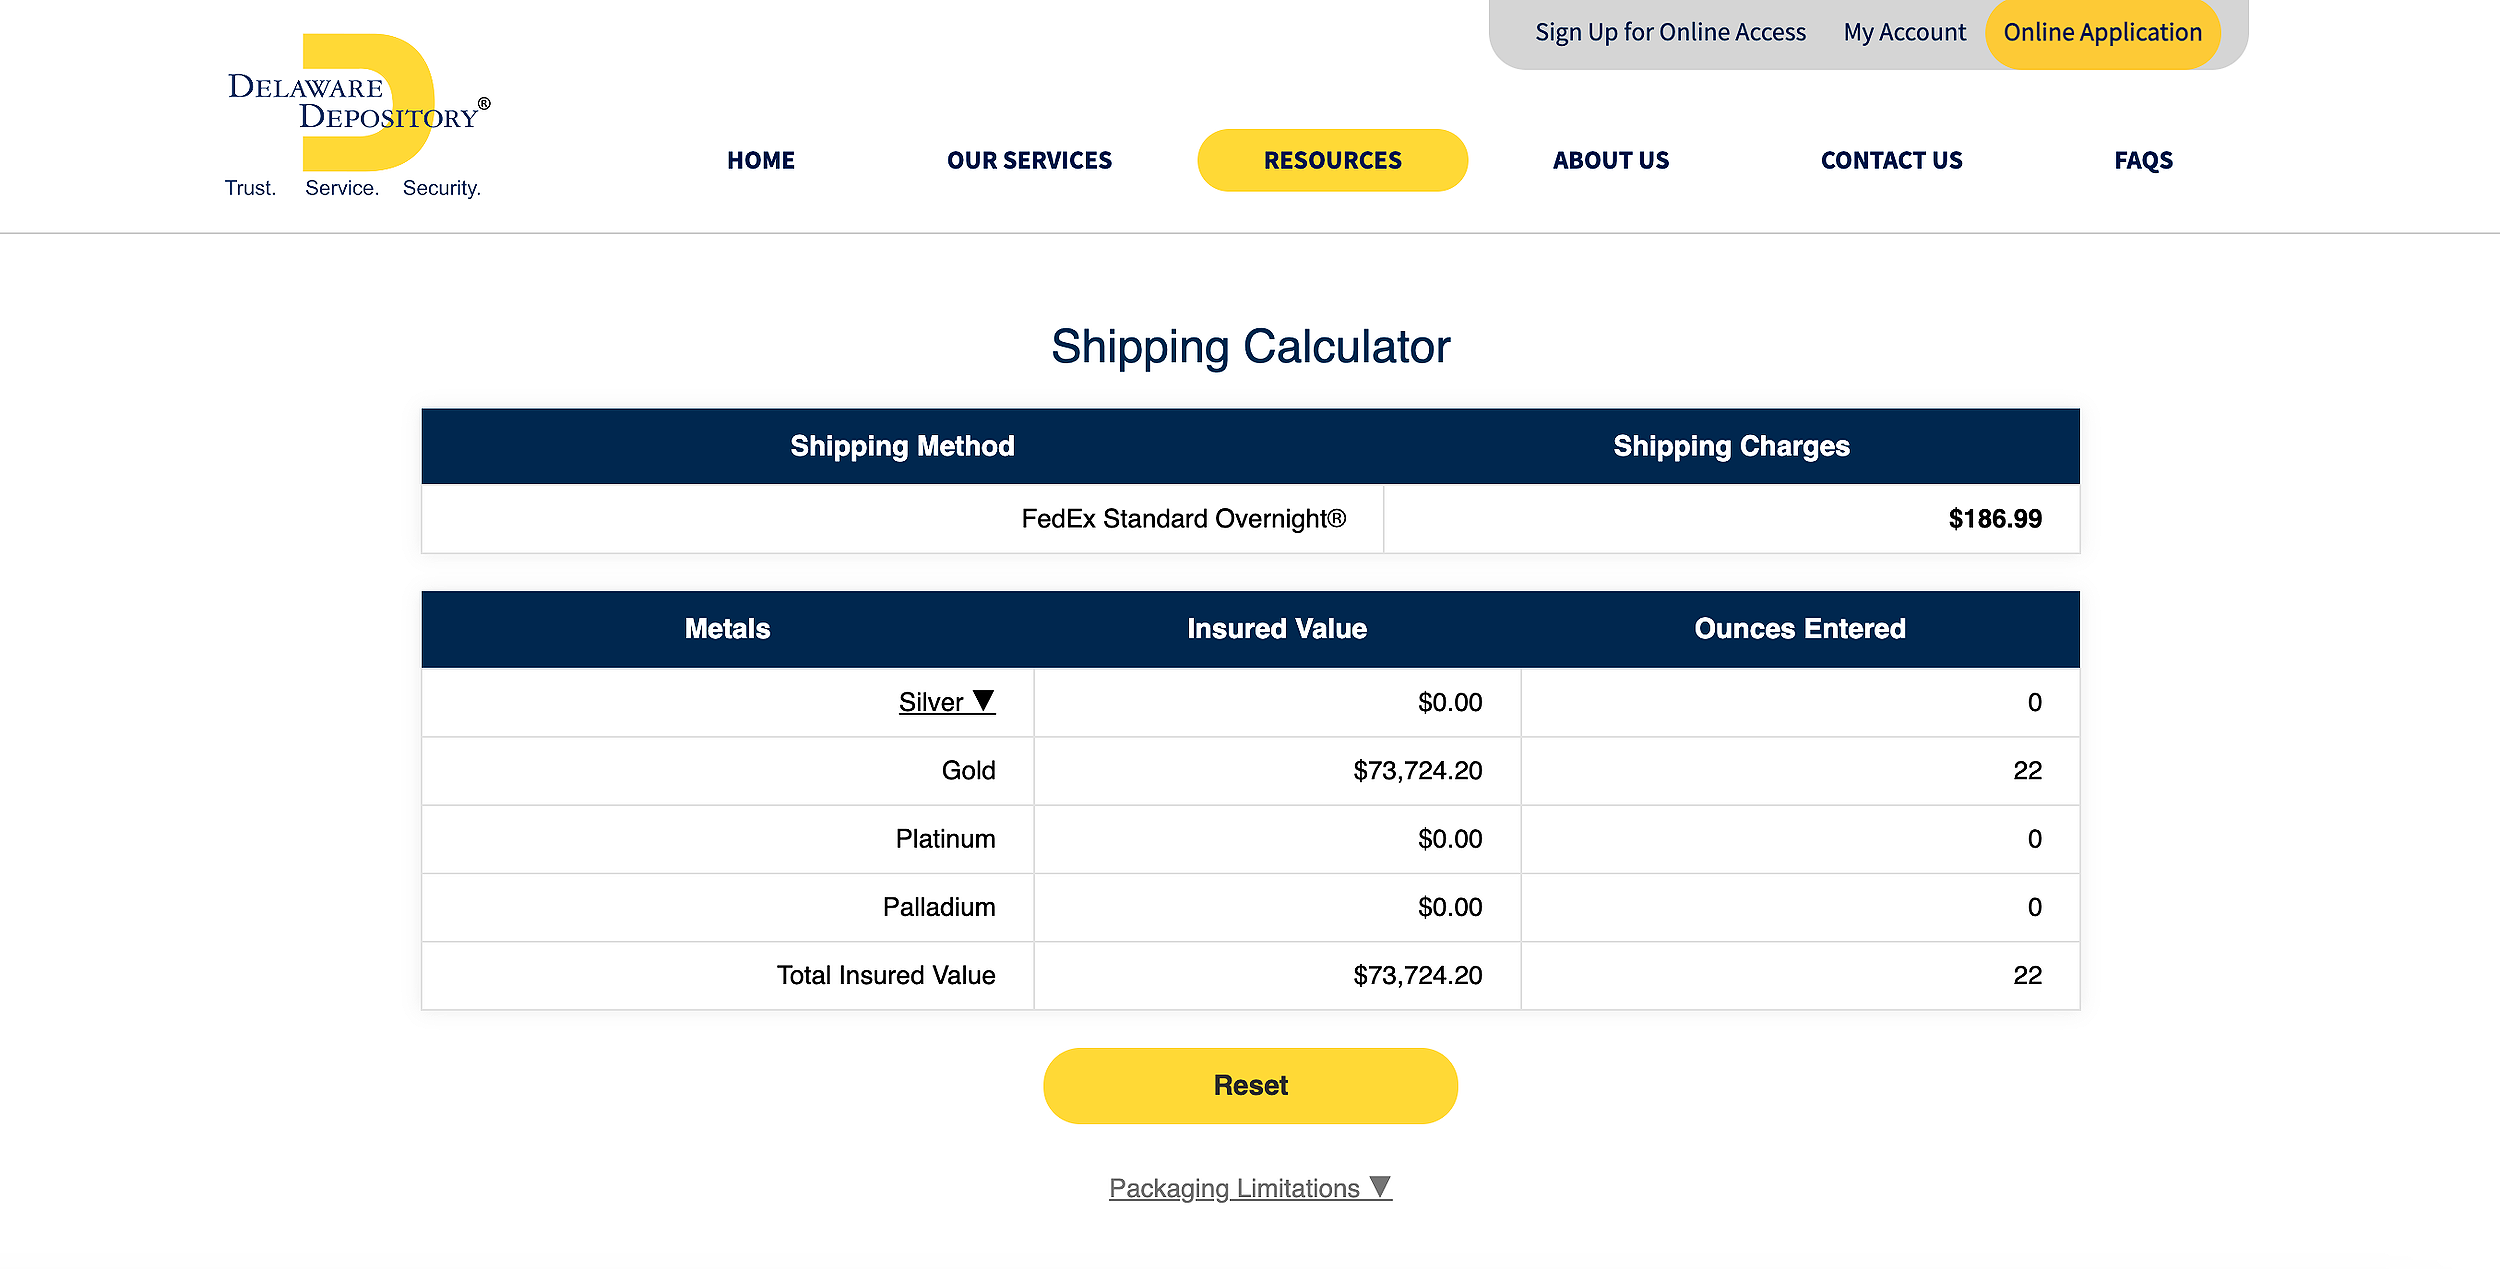Viewport: 2500px width, 1269px height.
Task: Start the Online Application
Action: point(2103,31)
